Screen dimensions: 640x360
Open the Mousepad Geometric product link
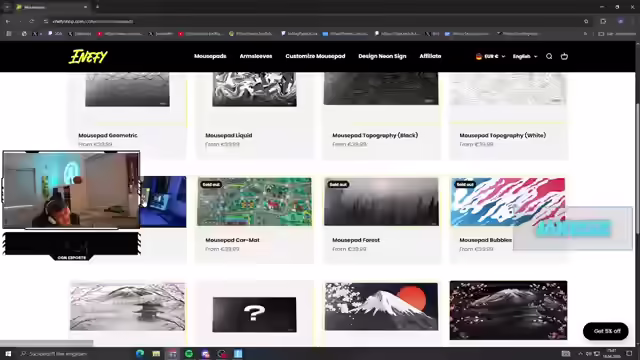point(108,135)
